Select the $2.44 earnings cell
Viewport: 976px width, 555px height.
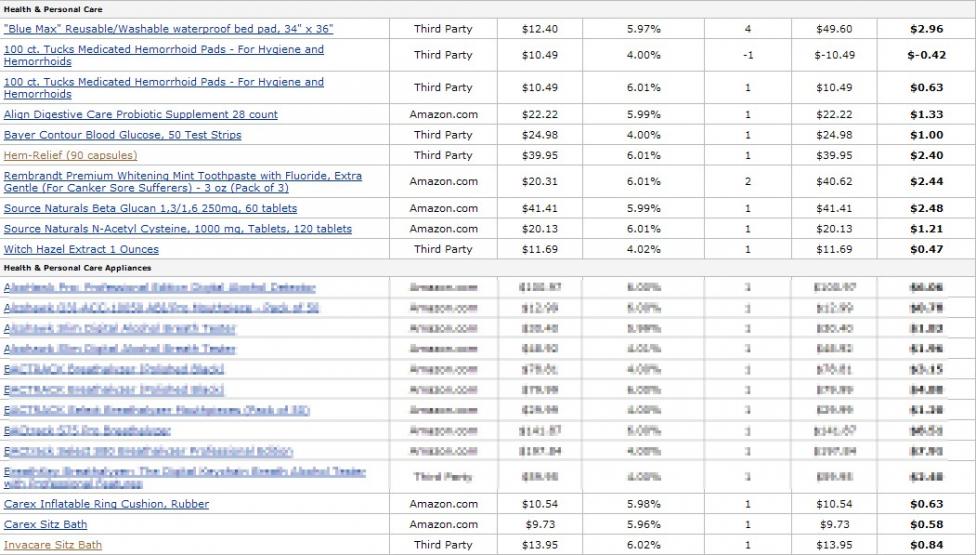926,182
